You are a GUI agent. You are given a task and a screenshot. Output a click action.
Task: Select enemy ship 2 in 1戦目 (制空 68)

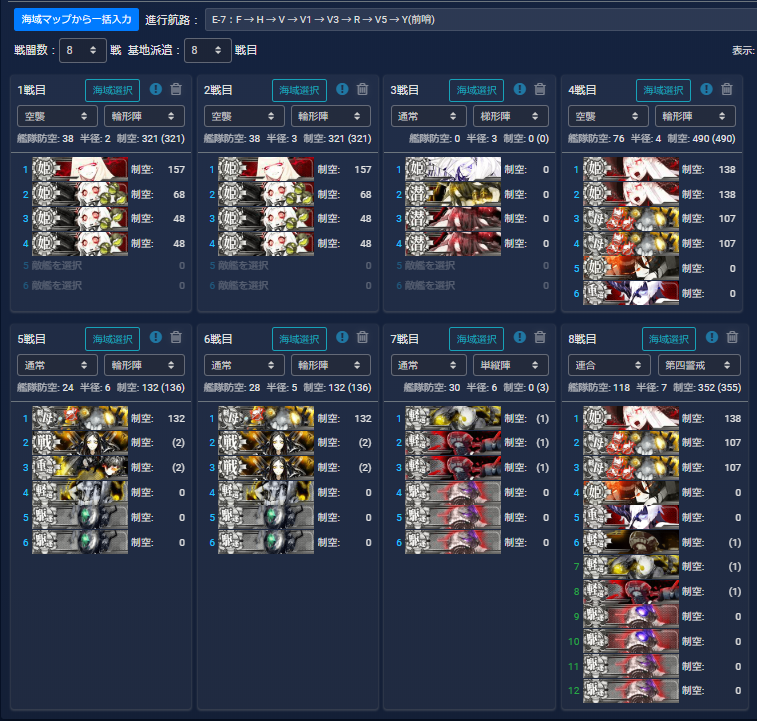click(80, 194)
